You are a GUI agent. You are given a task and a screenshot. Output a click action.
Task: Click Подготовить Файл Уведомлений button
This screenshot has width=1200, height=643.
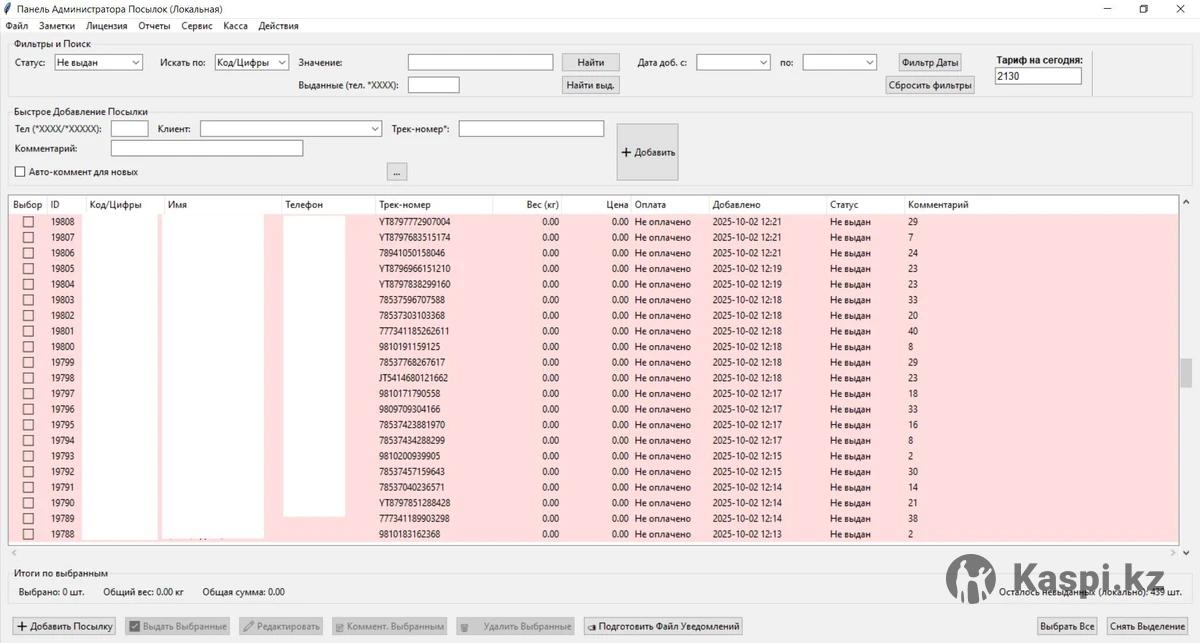(664, 626)
